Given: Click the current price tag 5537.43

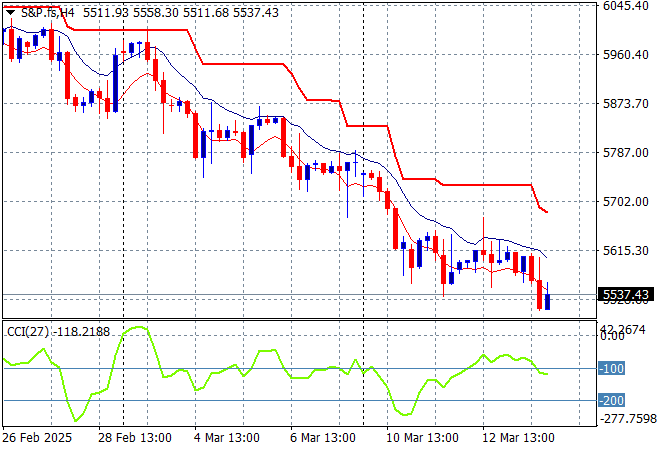Looking at the screenshot, I should coord(626,294).
